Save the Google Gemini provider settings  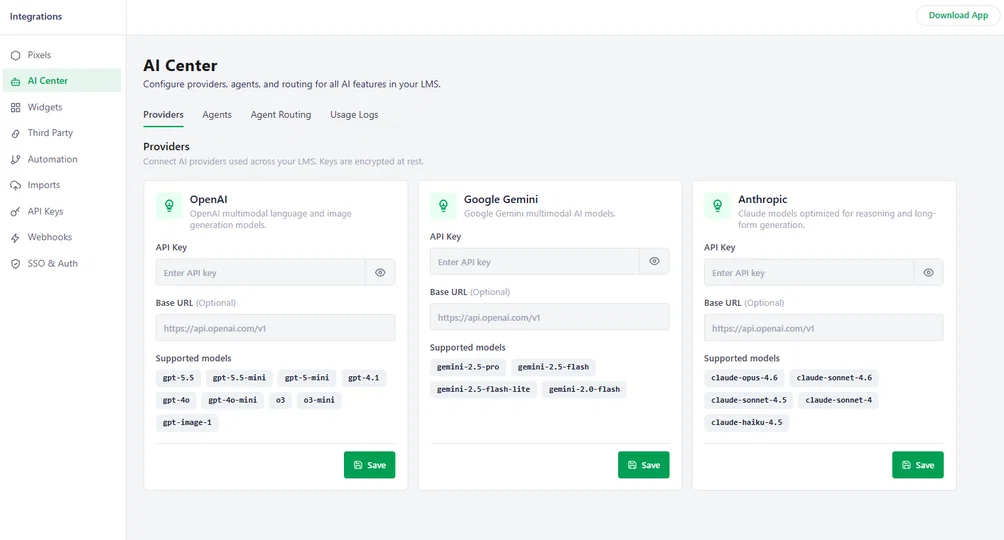pyautogui.click(x=644, y=465)
